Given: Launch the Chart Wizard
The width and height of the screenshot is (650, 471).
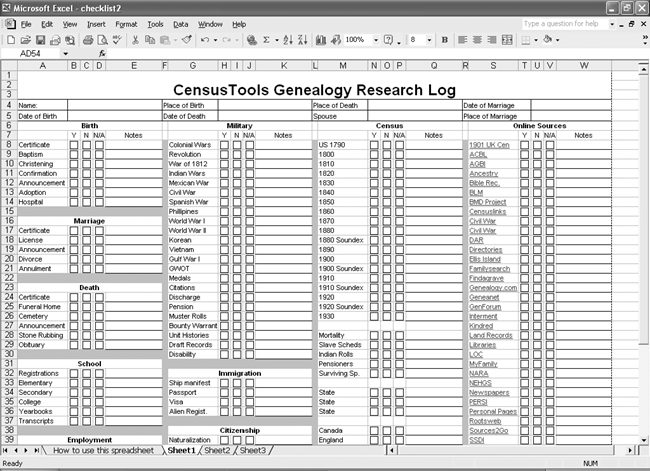Looking at the screenshot, I should click(321, 40).
